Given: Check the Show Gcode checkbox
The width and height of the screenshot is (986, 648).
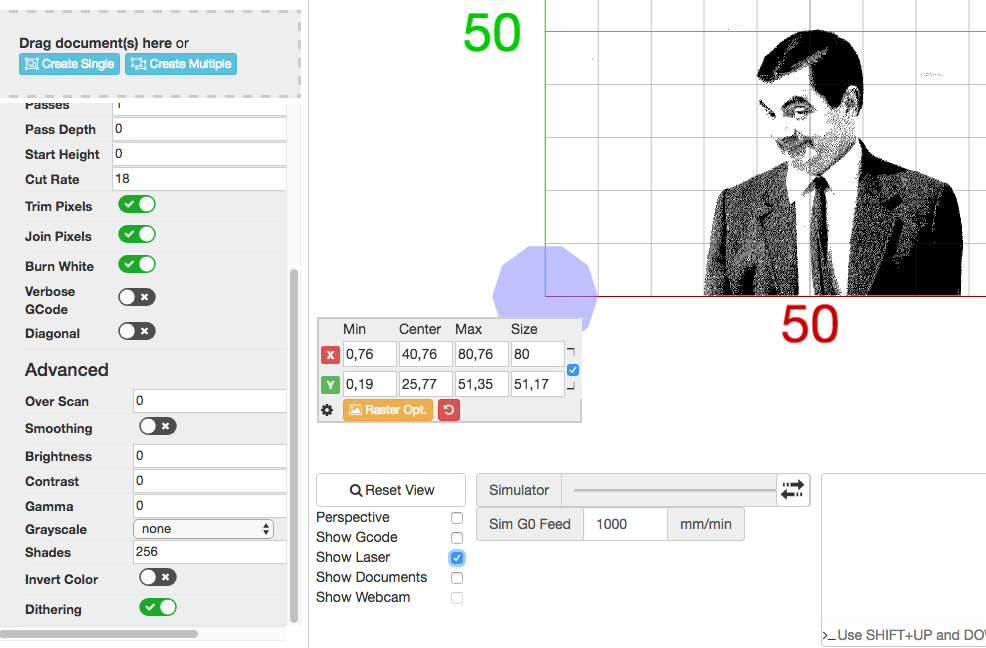Looking at the screenshot, I should tap(457, 538).
